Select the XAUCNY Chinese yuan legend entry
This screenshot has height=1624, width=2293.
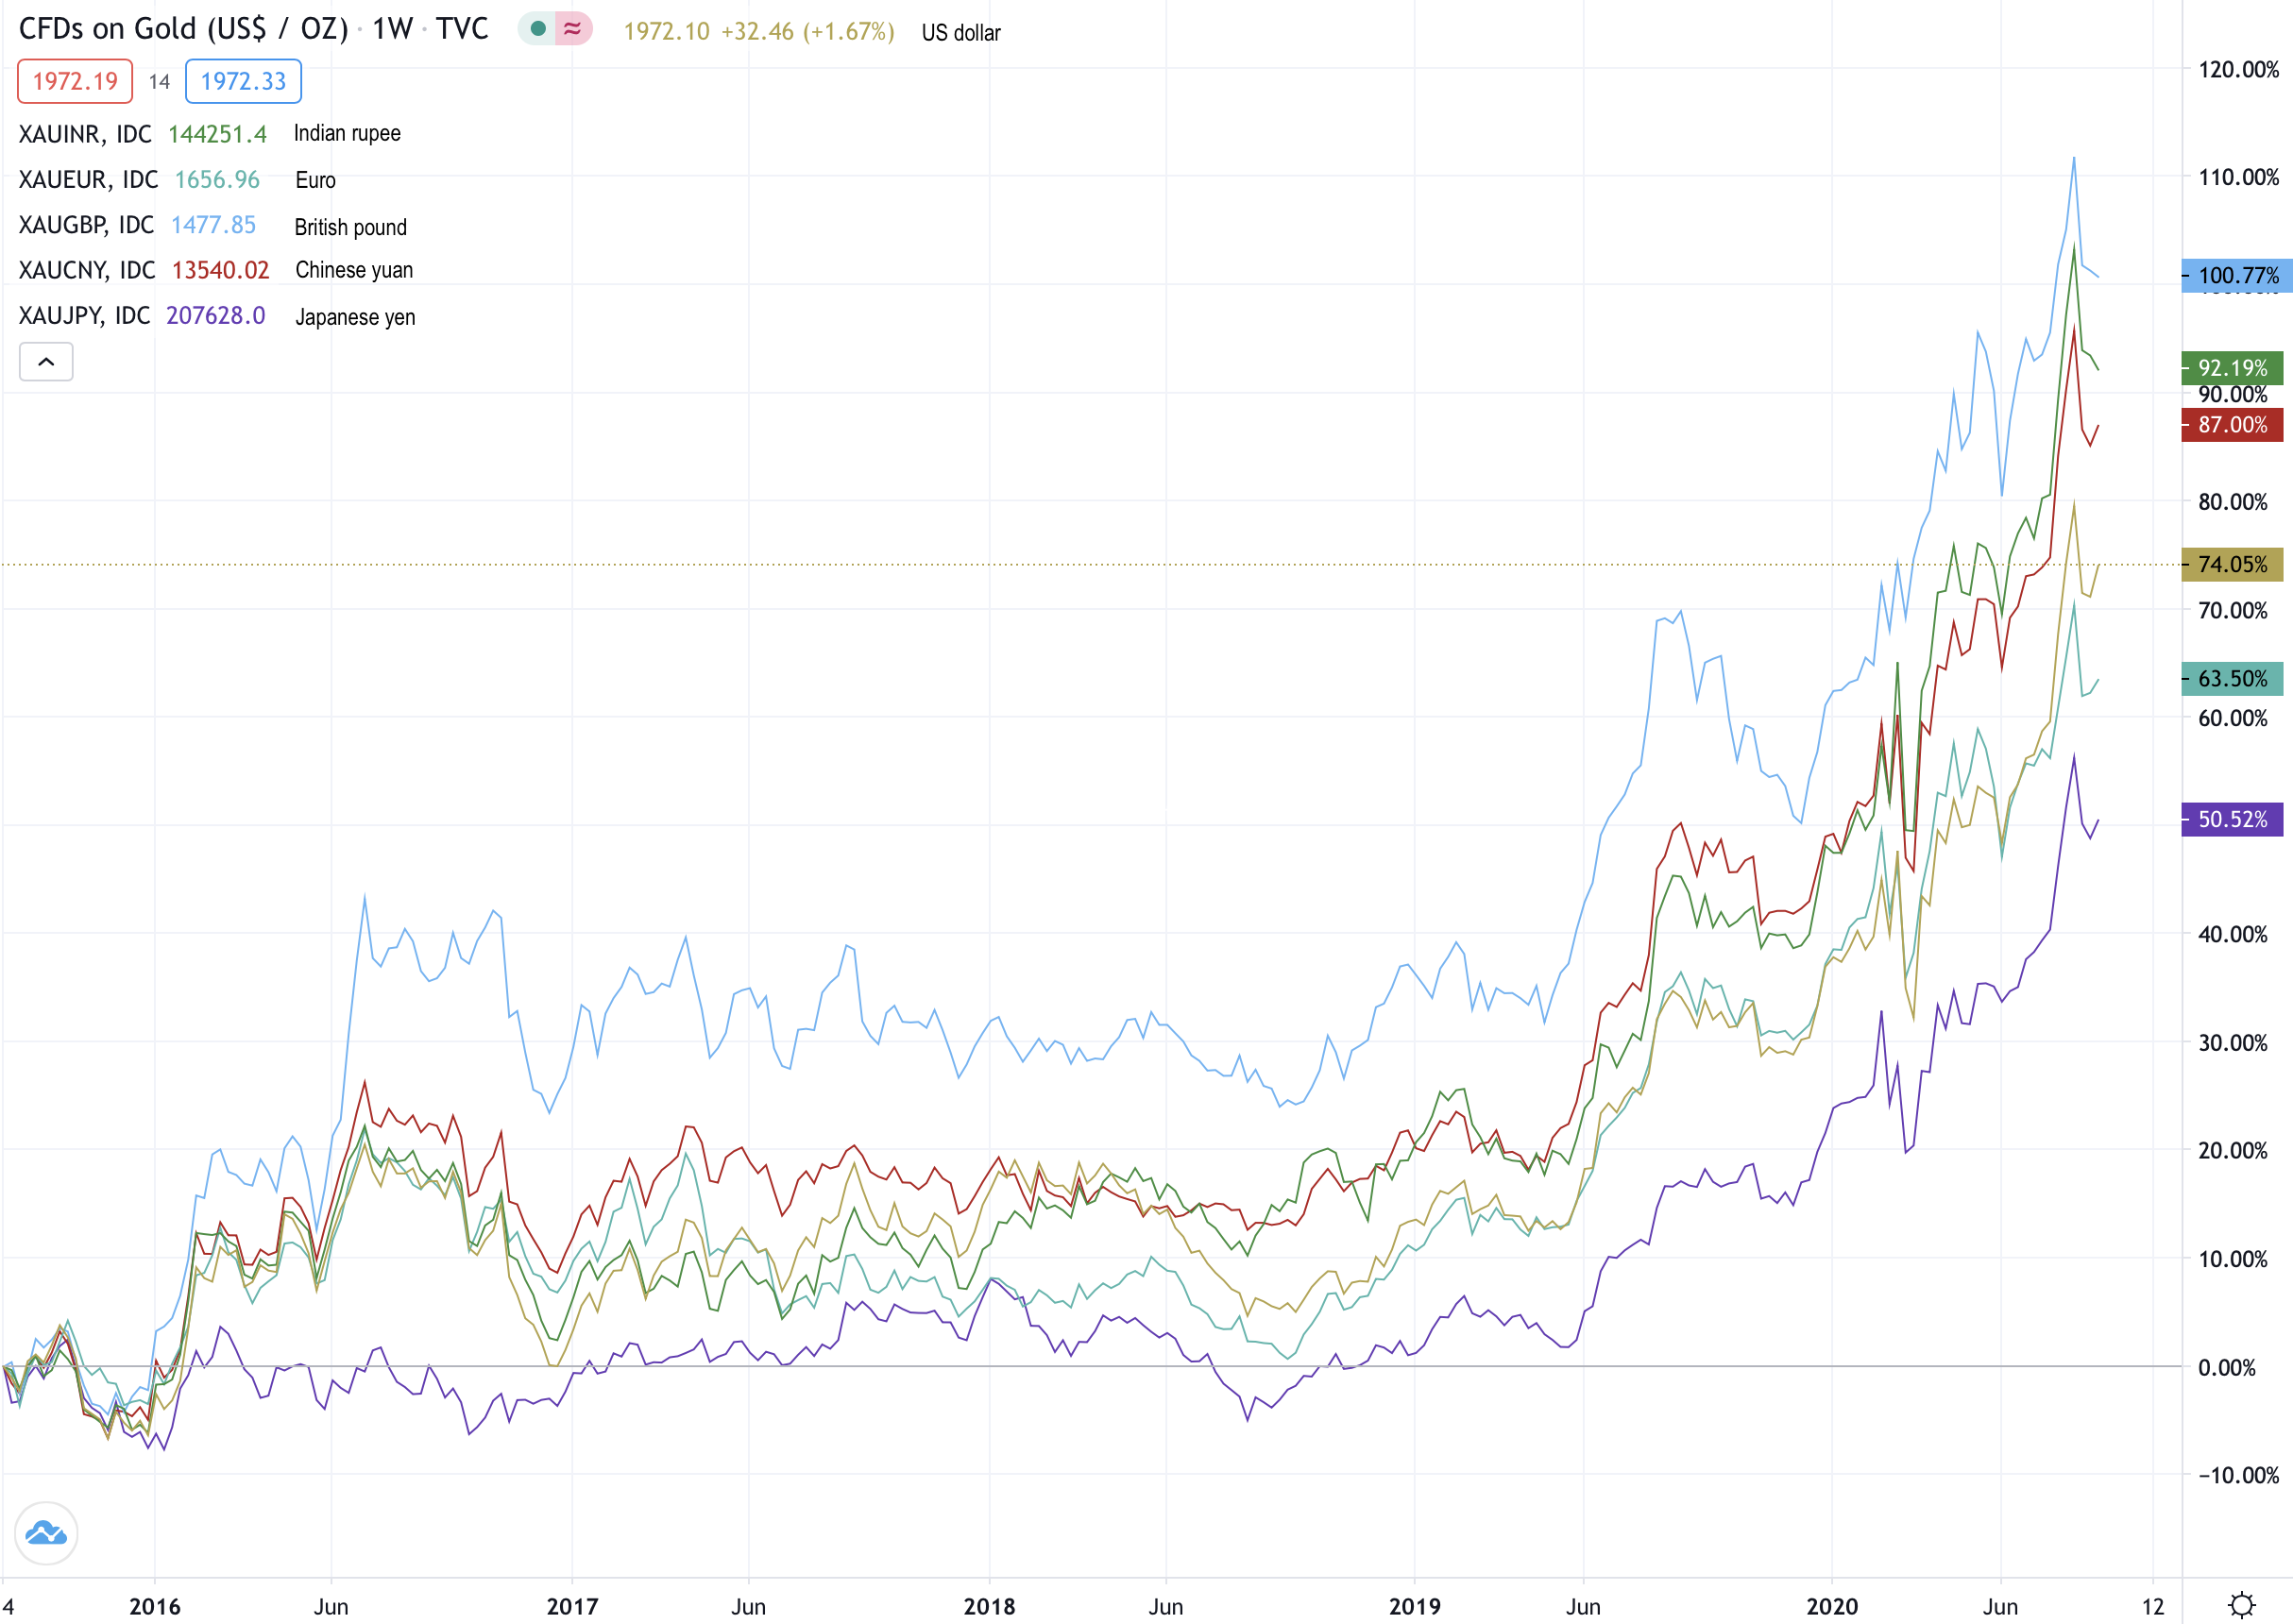[x=87, y=270]
